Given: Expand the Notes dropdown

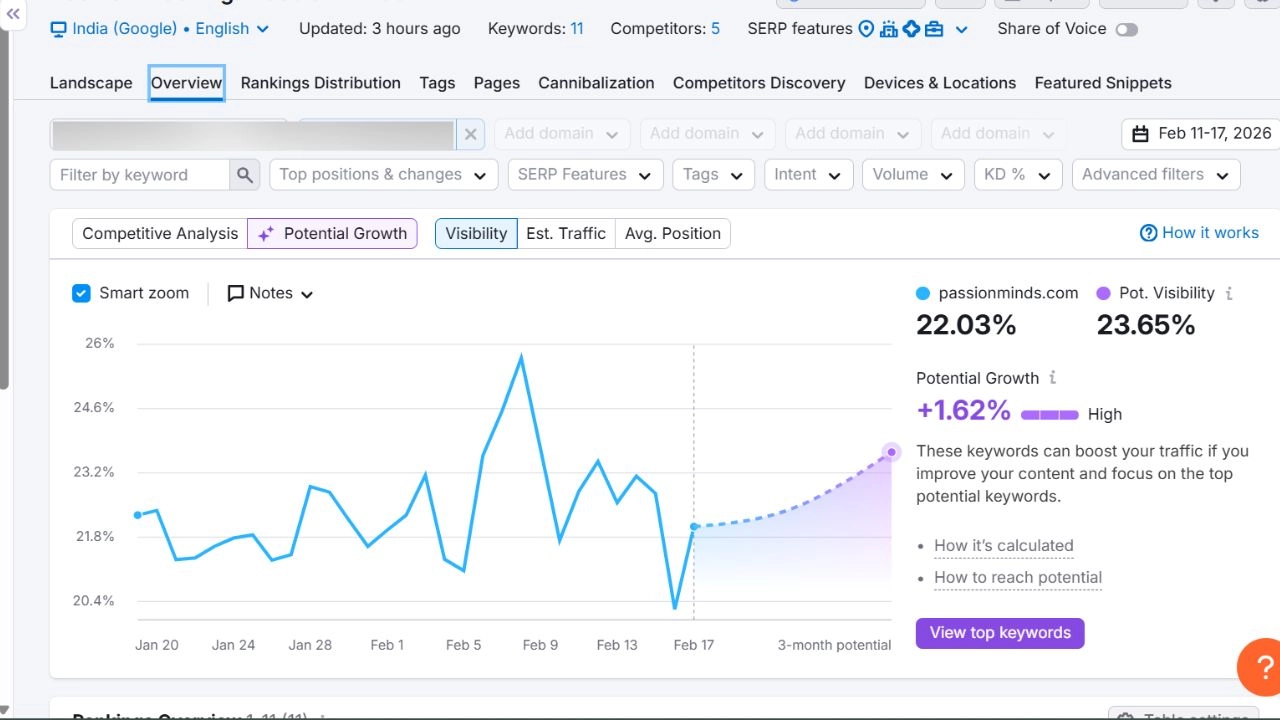Looking at the screenshot, I should coord(270,293).
